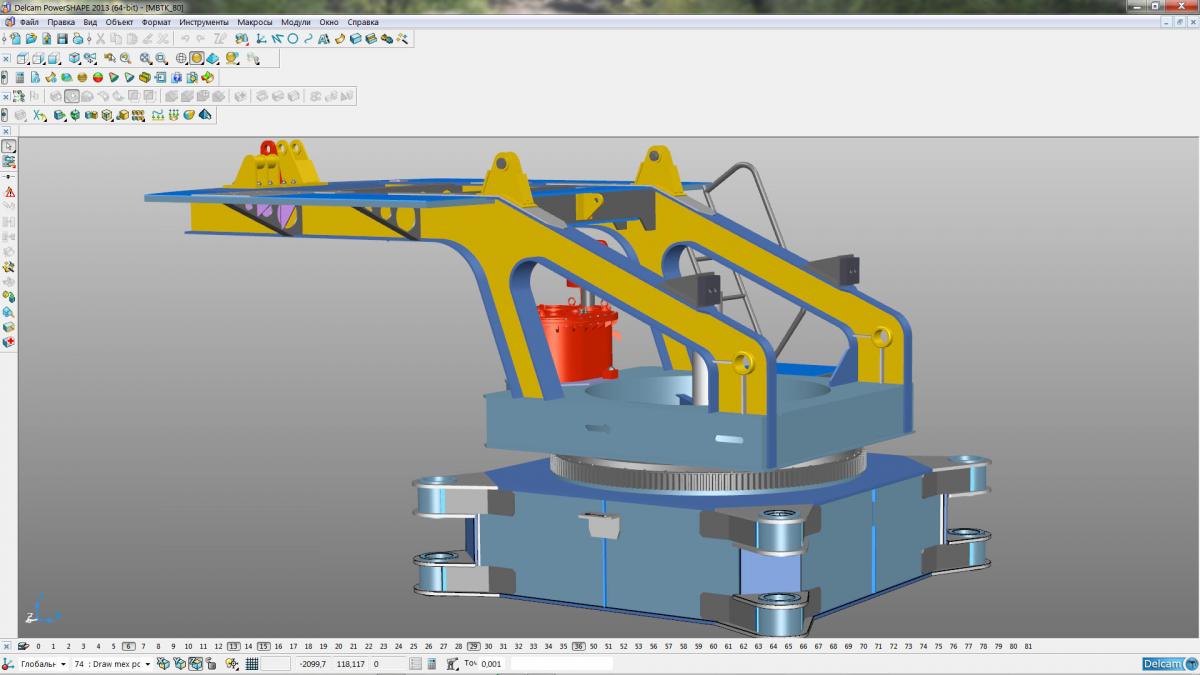Click the layers stack icon beside level 0
Screen dimensions: 1200x675
click(x=23, y=646)
